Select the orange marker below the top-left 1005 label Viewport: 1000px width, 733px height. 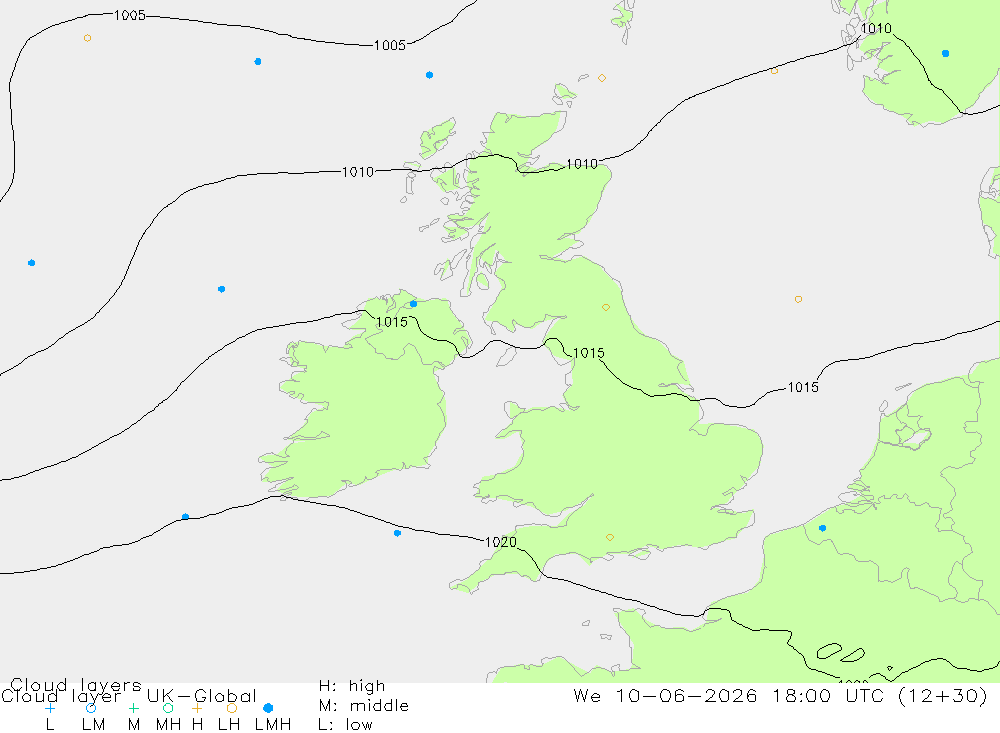[87, 38]
